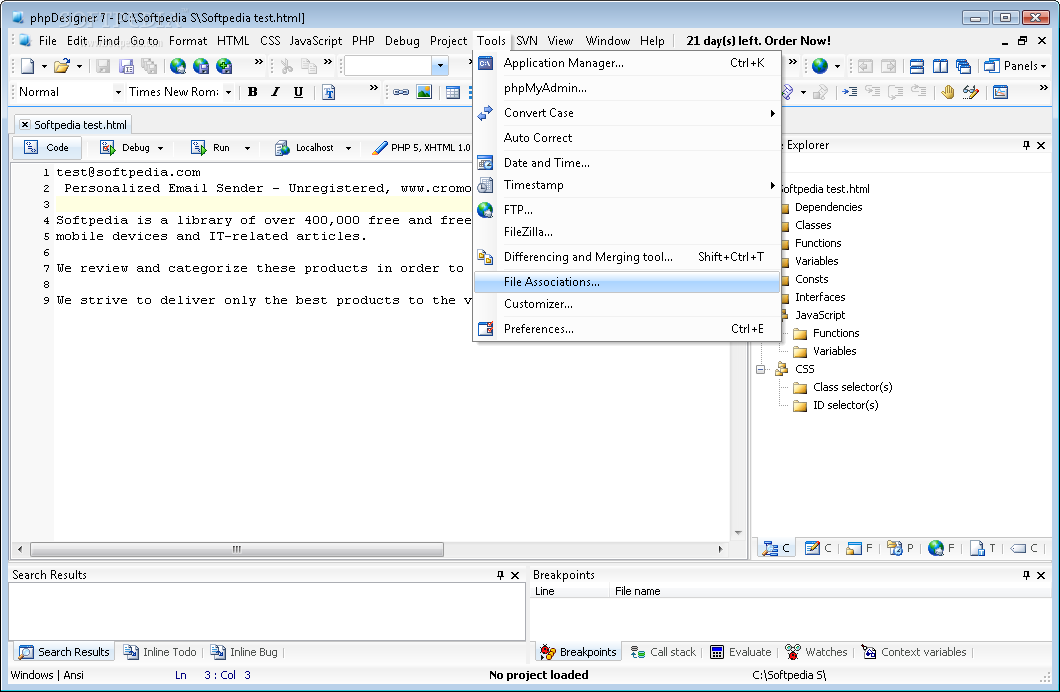Collapse the CSS tree node

click(x=761, y=370)
